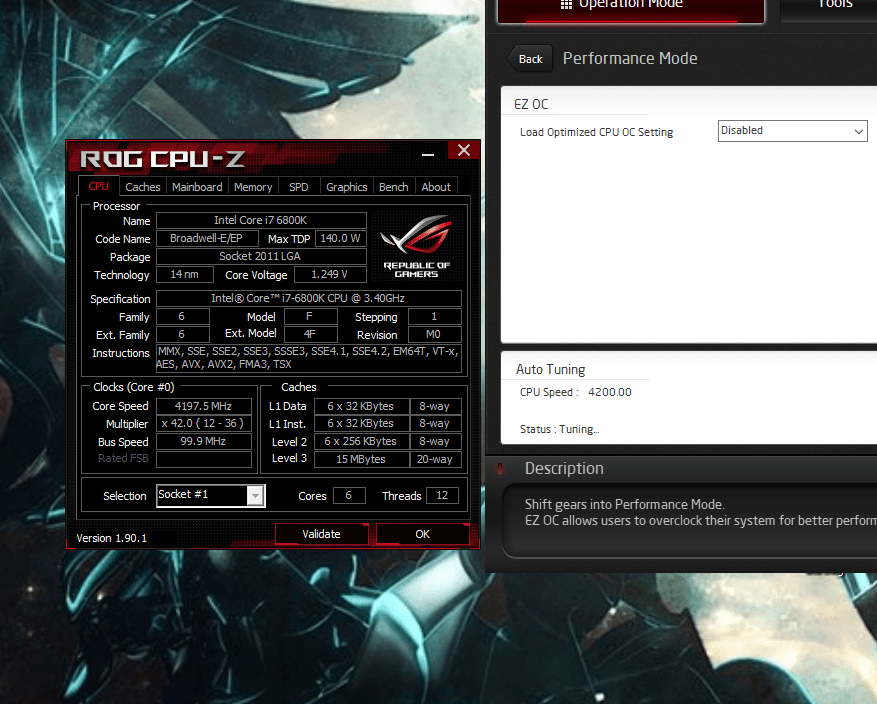877x704 pixels.
Task: Open the About tab
Action: coord(436,187)
